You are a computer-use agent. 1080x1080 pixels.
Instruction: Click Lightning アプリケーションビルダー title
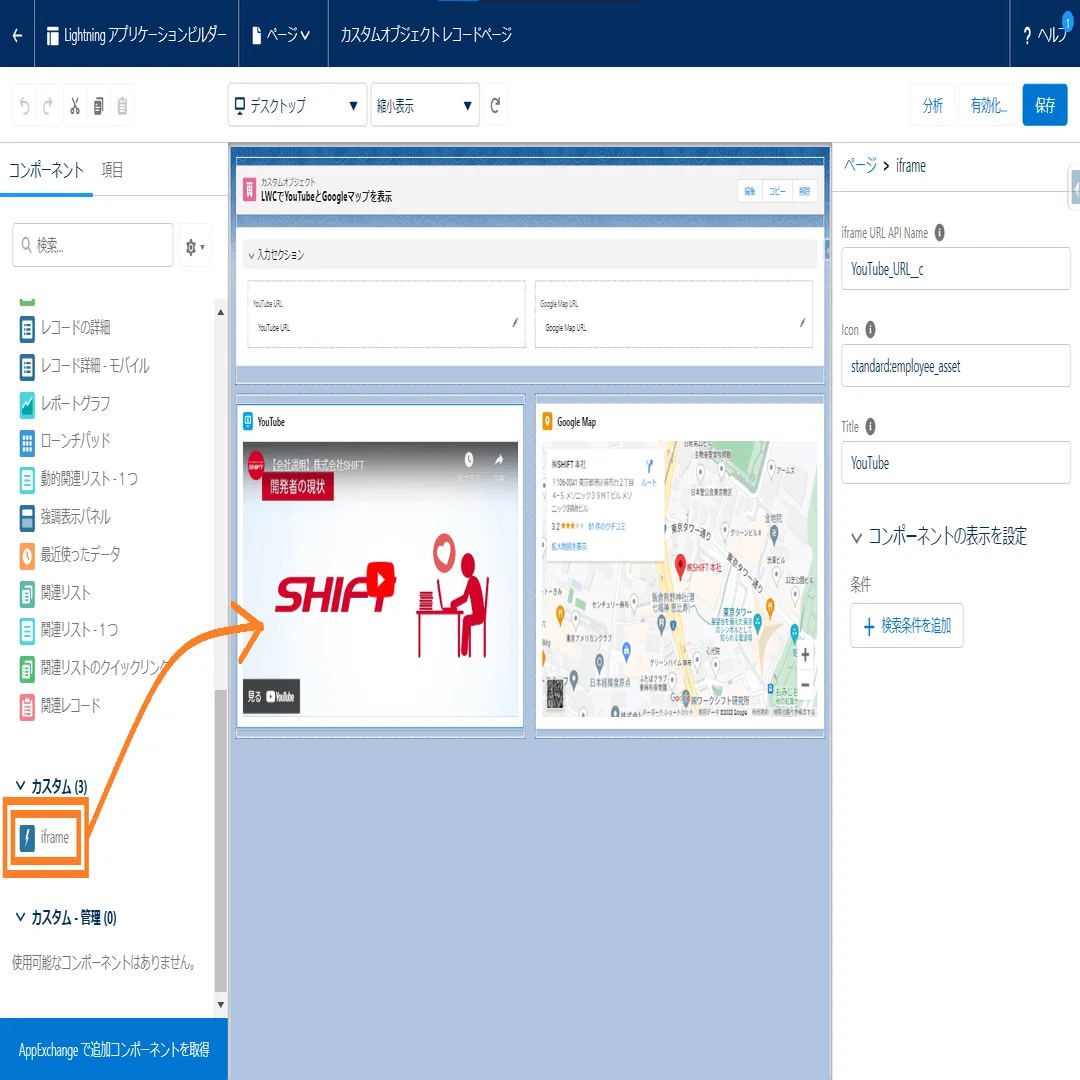[x=136, y=34]
